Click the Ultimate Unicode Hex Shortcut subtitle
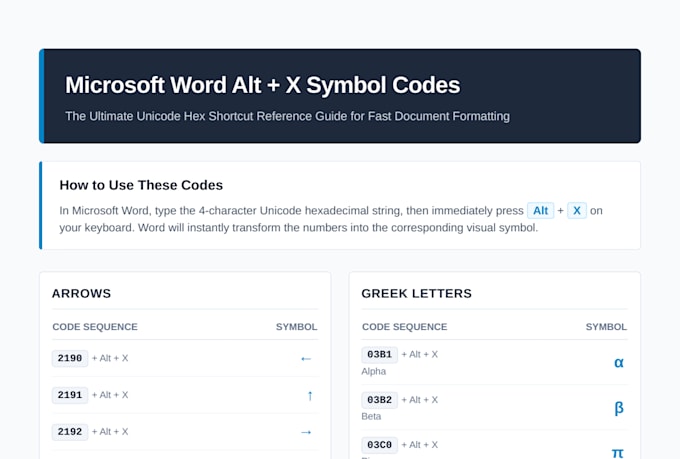This screenshot has width=680, height=459. coord(288,116)
